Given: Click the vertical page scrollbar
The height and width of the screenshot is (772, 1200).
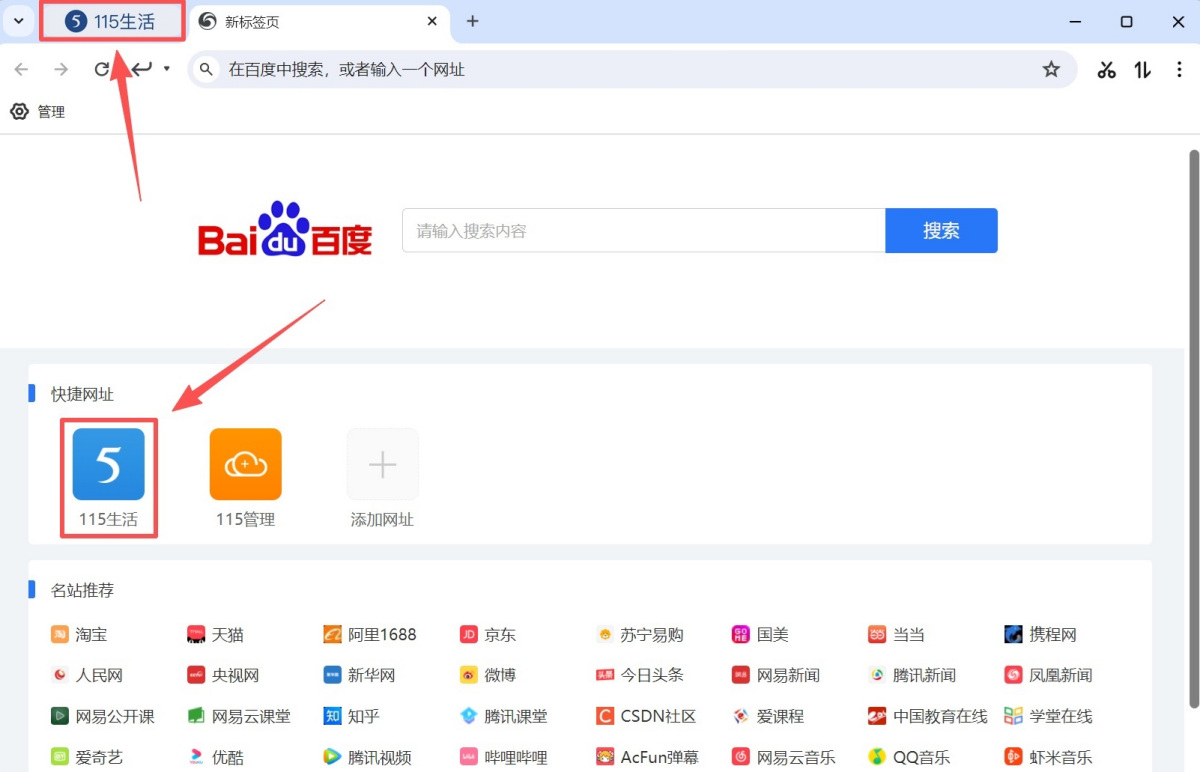Looking at the screenshot, I should (1192, 400).
